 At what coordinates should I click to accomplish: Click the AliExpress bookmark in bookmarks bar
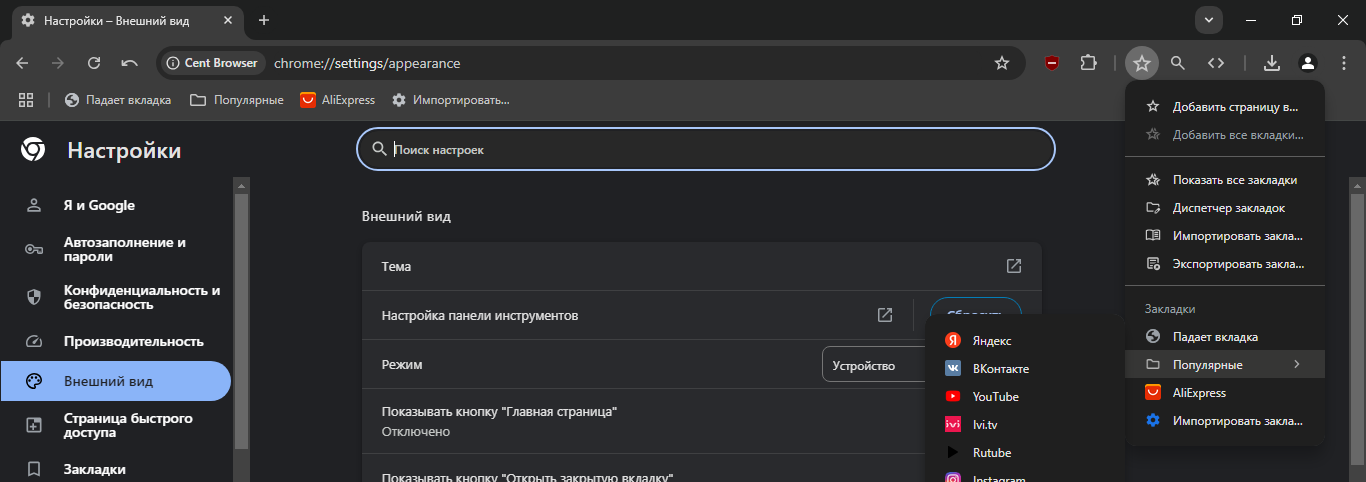click(338, 100)
